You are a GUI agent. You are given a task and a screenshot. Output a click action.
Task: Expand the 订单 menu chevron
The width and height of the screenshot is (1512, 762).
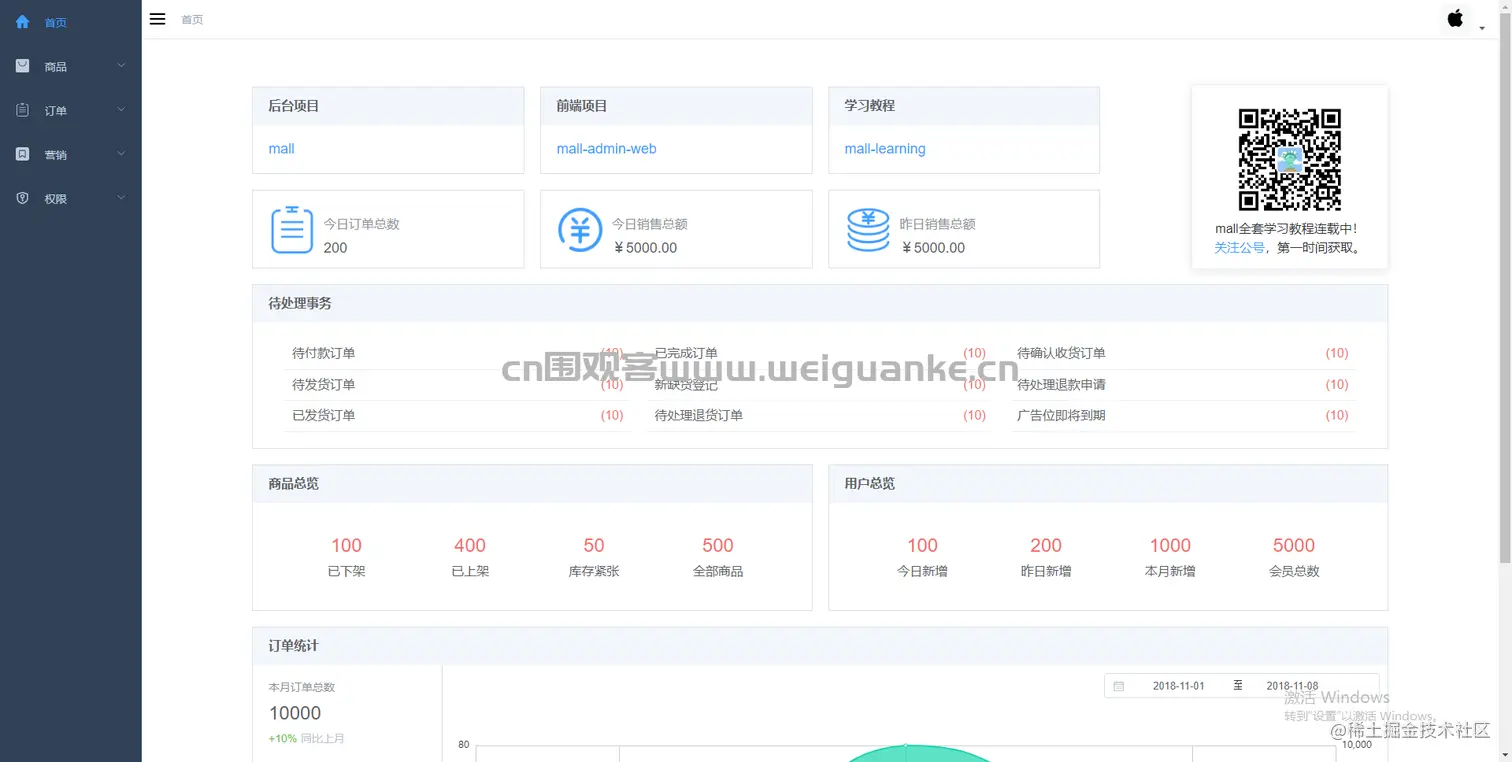click(121, 110)
